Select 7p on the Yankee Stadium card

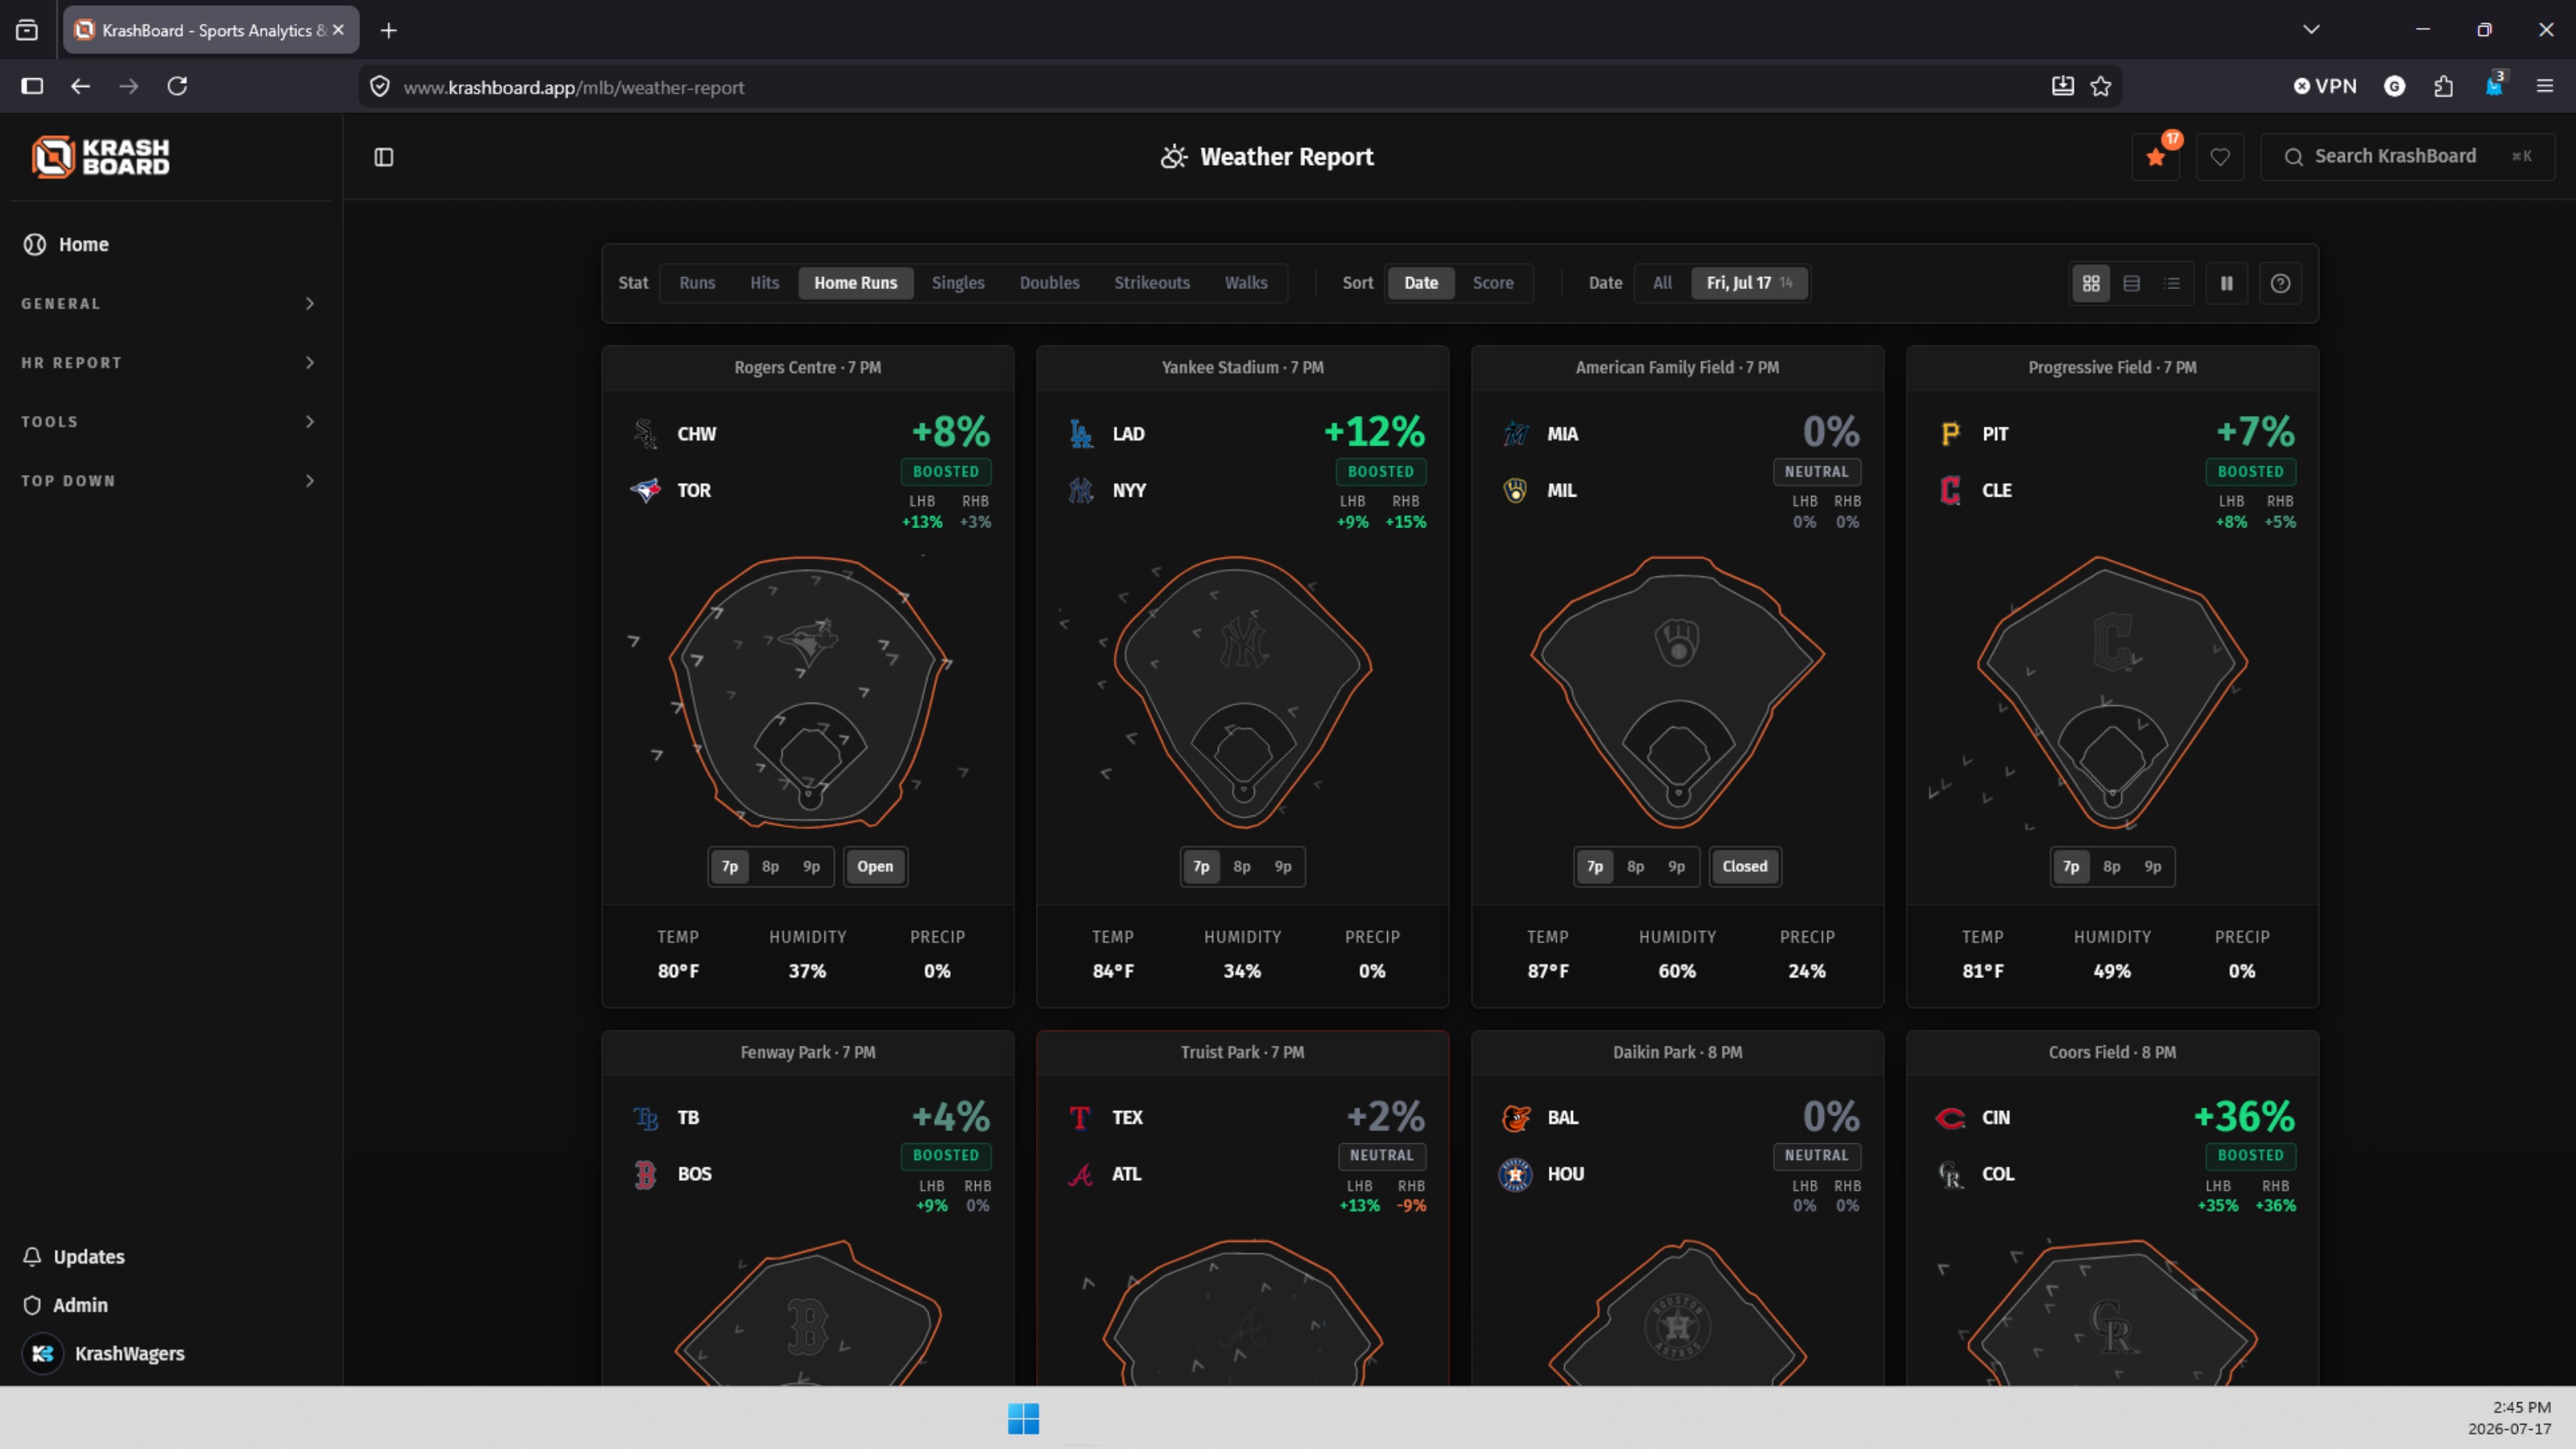click(x=1202, y=867)
